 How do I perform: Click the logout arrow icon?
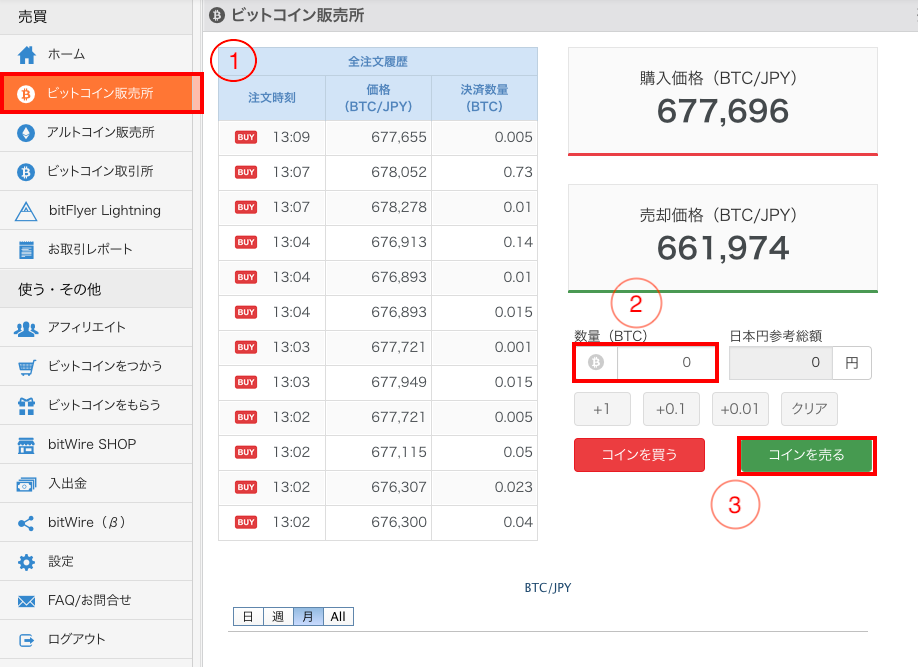pyautogui.click(x=26, y=640)
